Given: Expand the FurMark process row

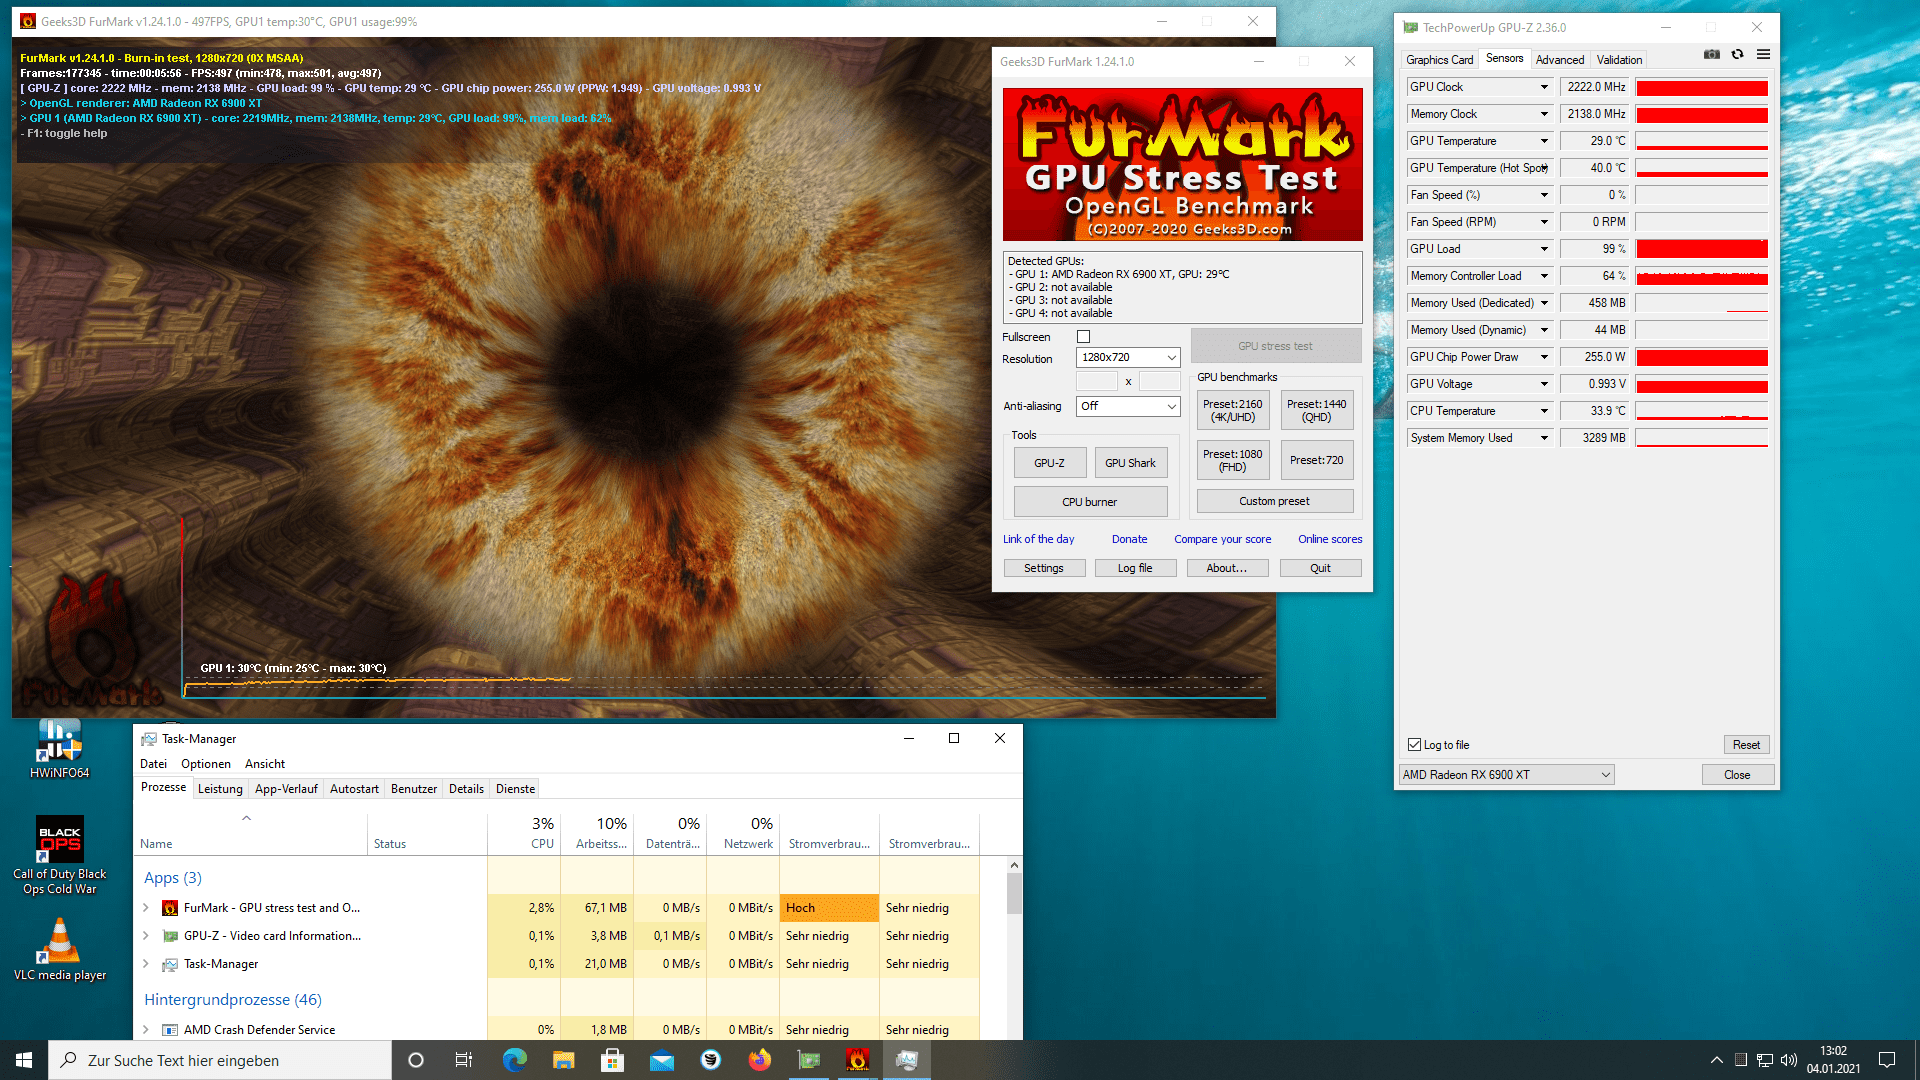Looking at the screenshot, I should 146,908.
